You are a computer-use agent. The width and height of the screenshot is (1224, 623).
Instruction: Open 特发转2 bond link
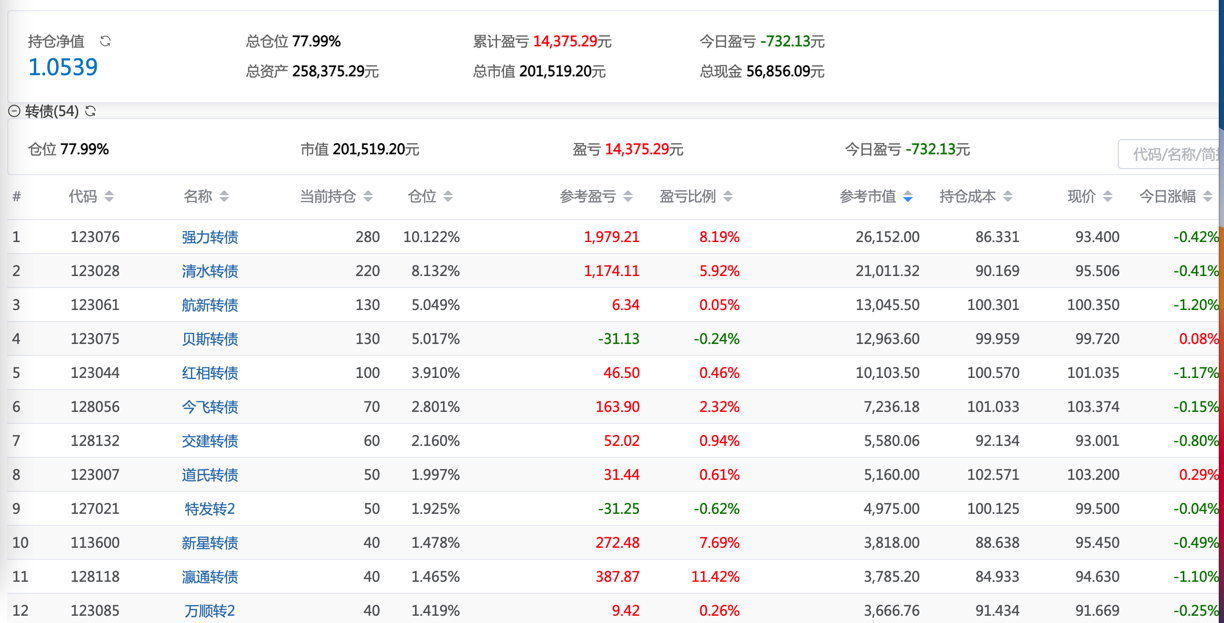(x=210, y=509)
